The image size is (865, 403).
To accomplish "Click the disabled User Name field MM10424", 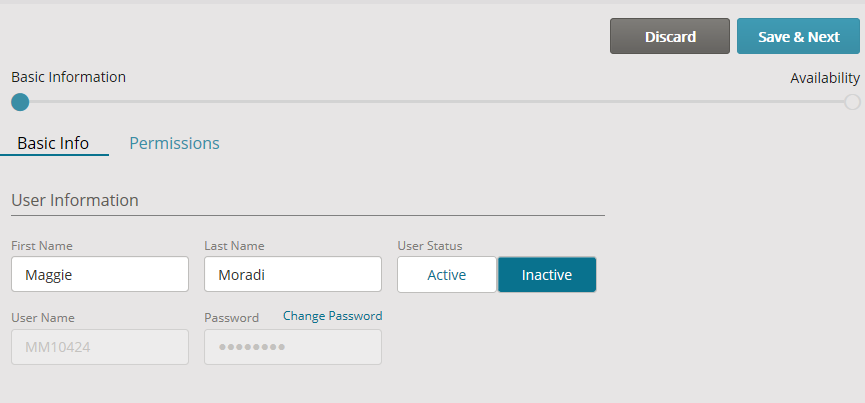I will (100, 347).
